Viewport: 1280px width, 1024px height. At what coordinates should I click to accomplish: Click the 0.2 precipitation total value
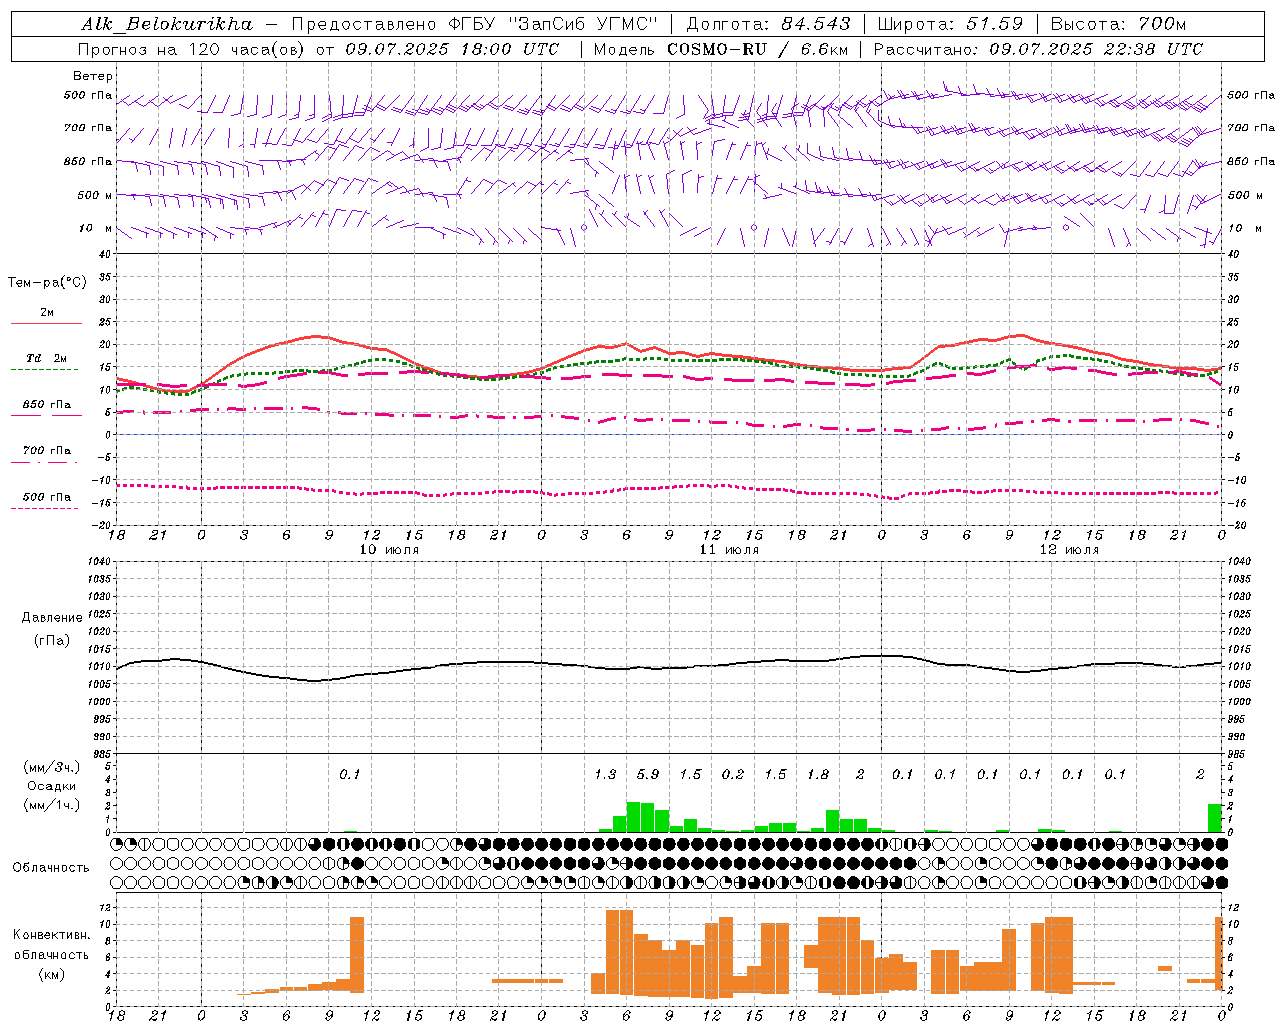coord(733,774)
